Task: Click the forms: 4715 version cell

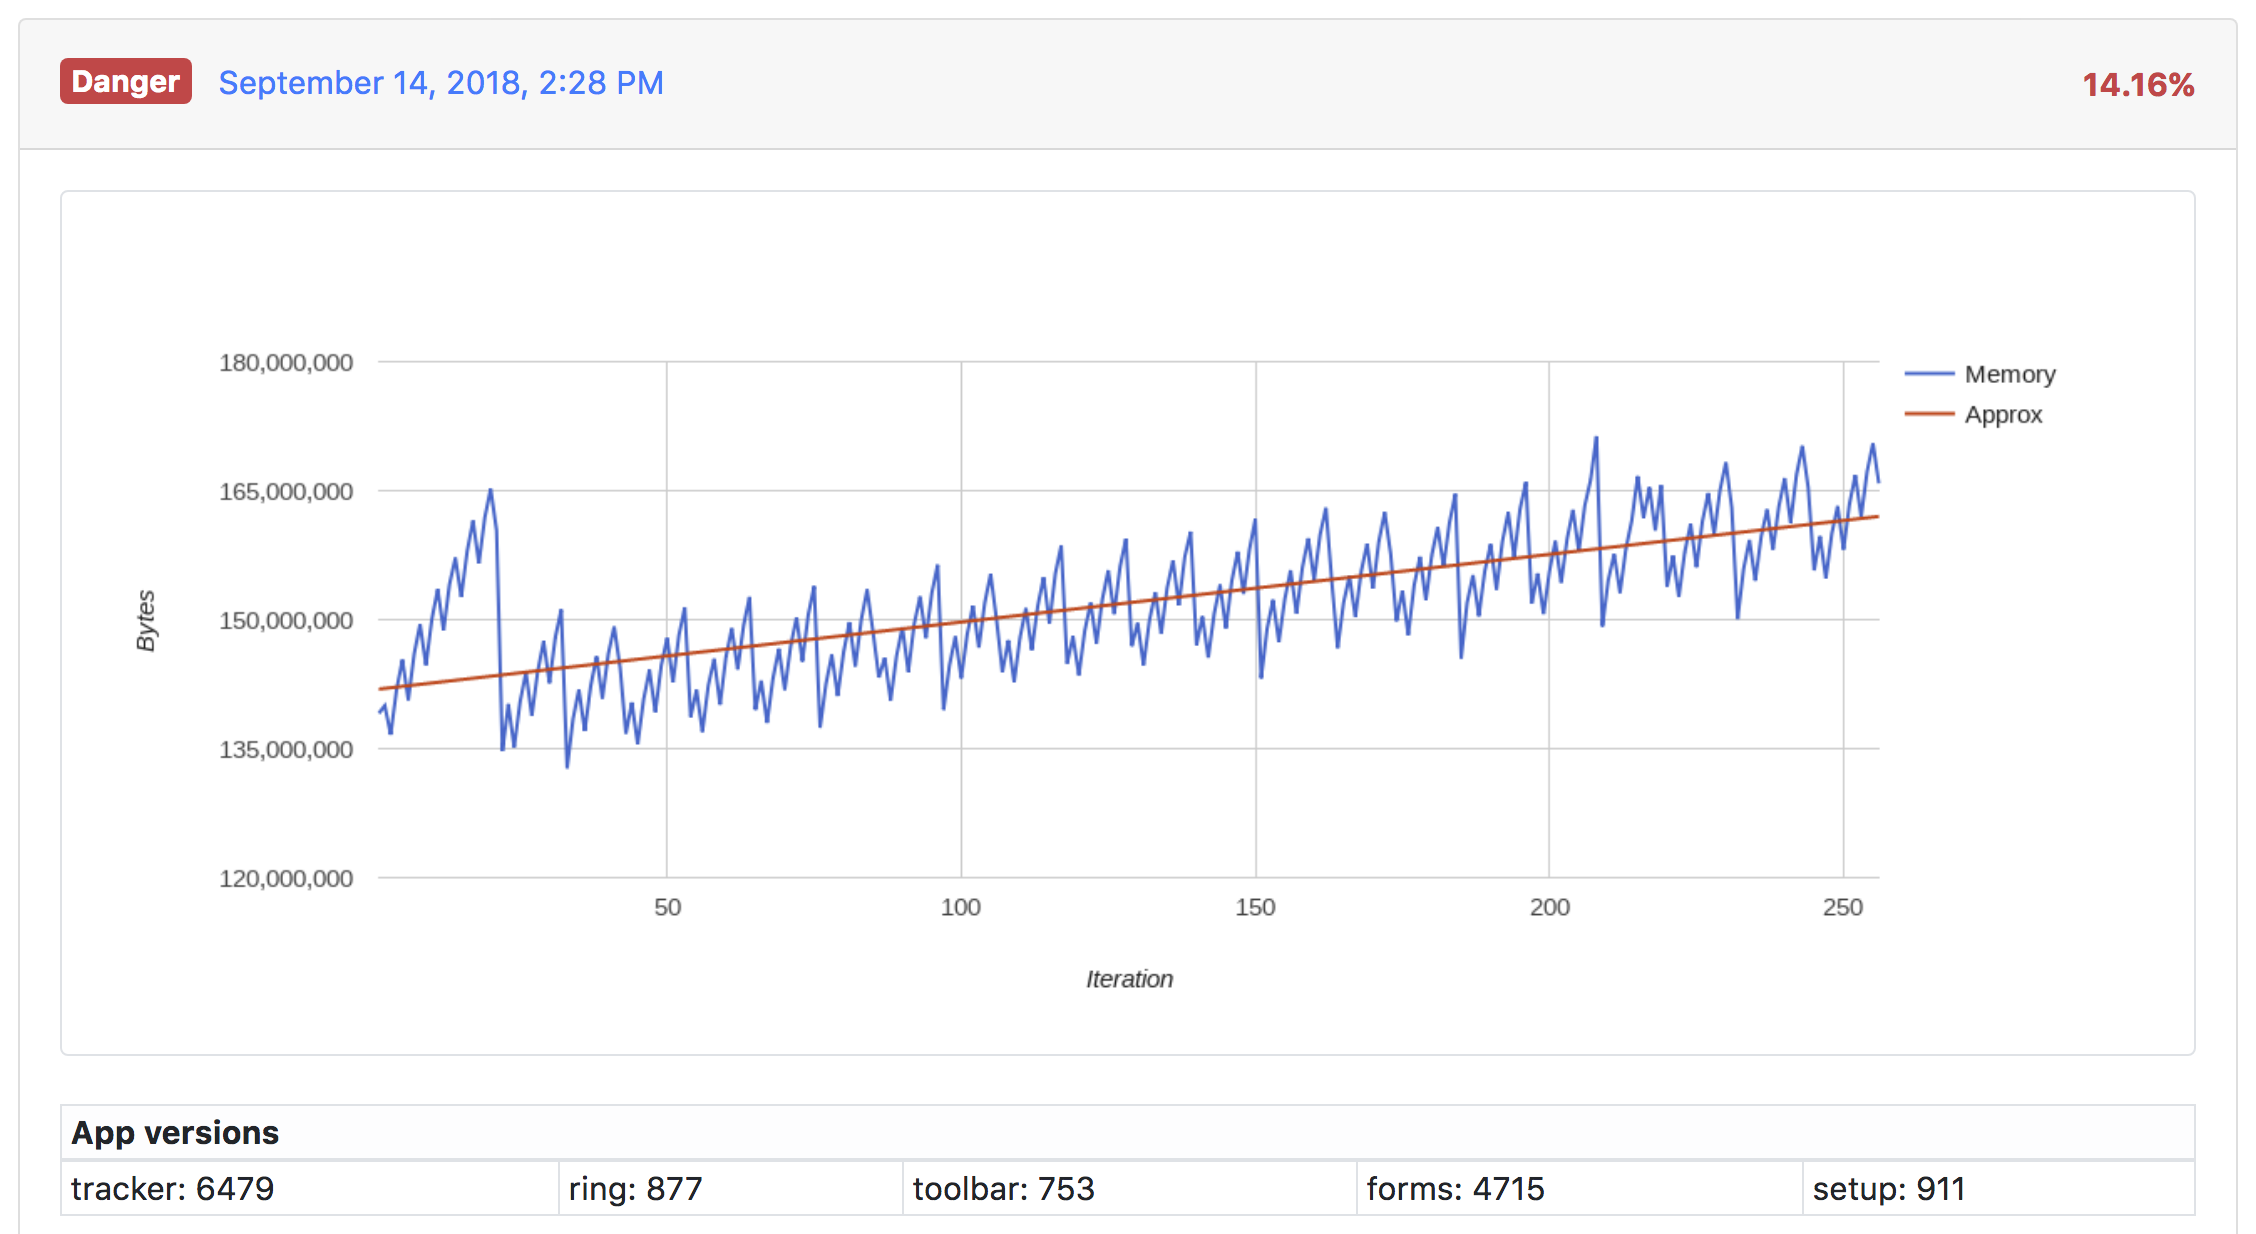Action: coord(1455,1189)
